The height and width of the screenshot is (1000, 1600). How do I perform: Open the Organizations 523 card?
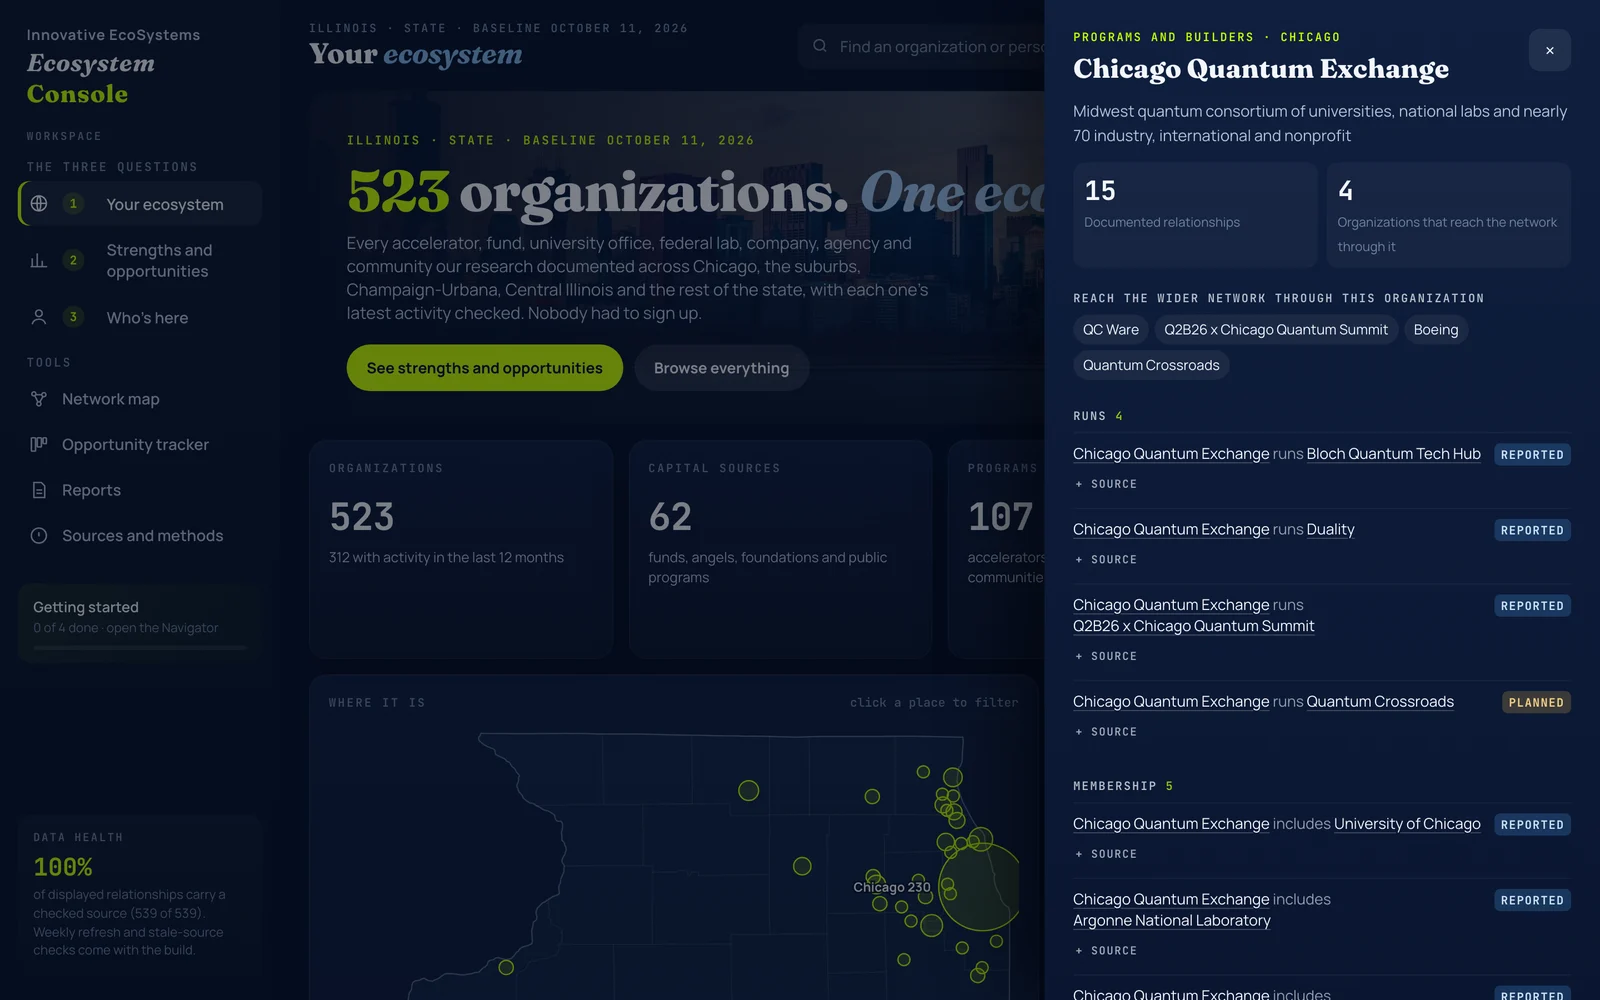point(461,549)
